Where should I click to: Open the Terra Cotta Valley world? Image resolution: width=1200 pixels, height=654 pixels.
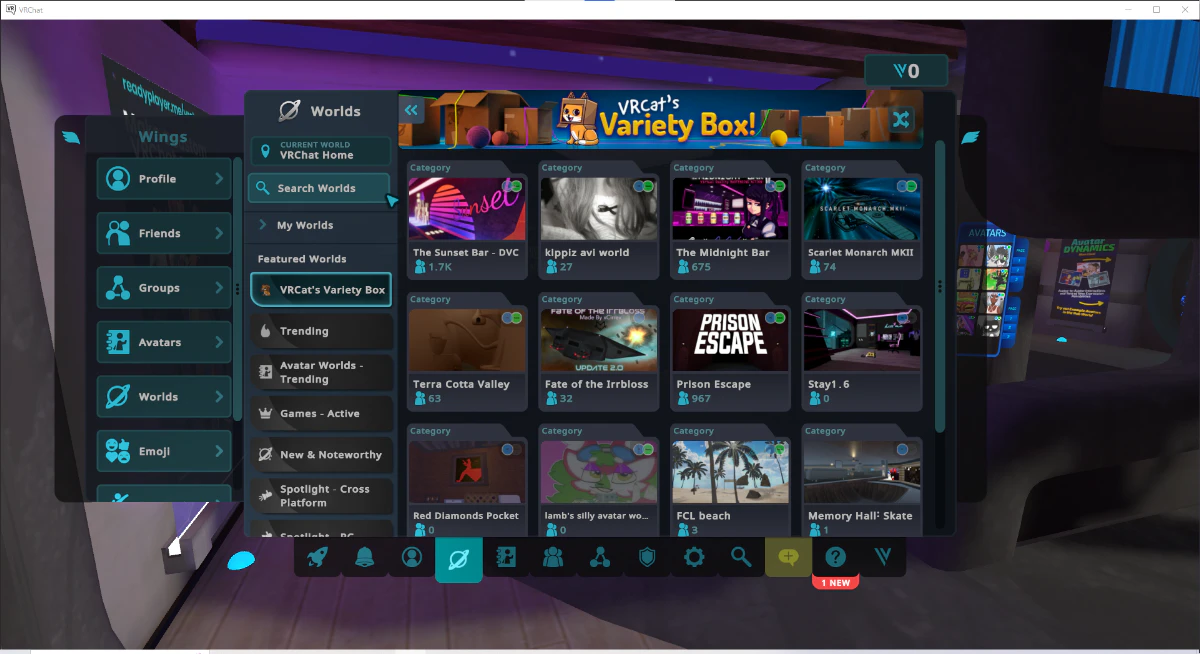coord(467,351)
